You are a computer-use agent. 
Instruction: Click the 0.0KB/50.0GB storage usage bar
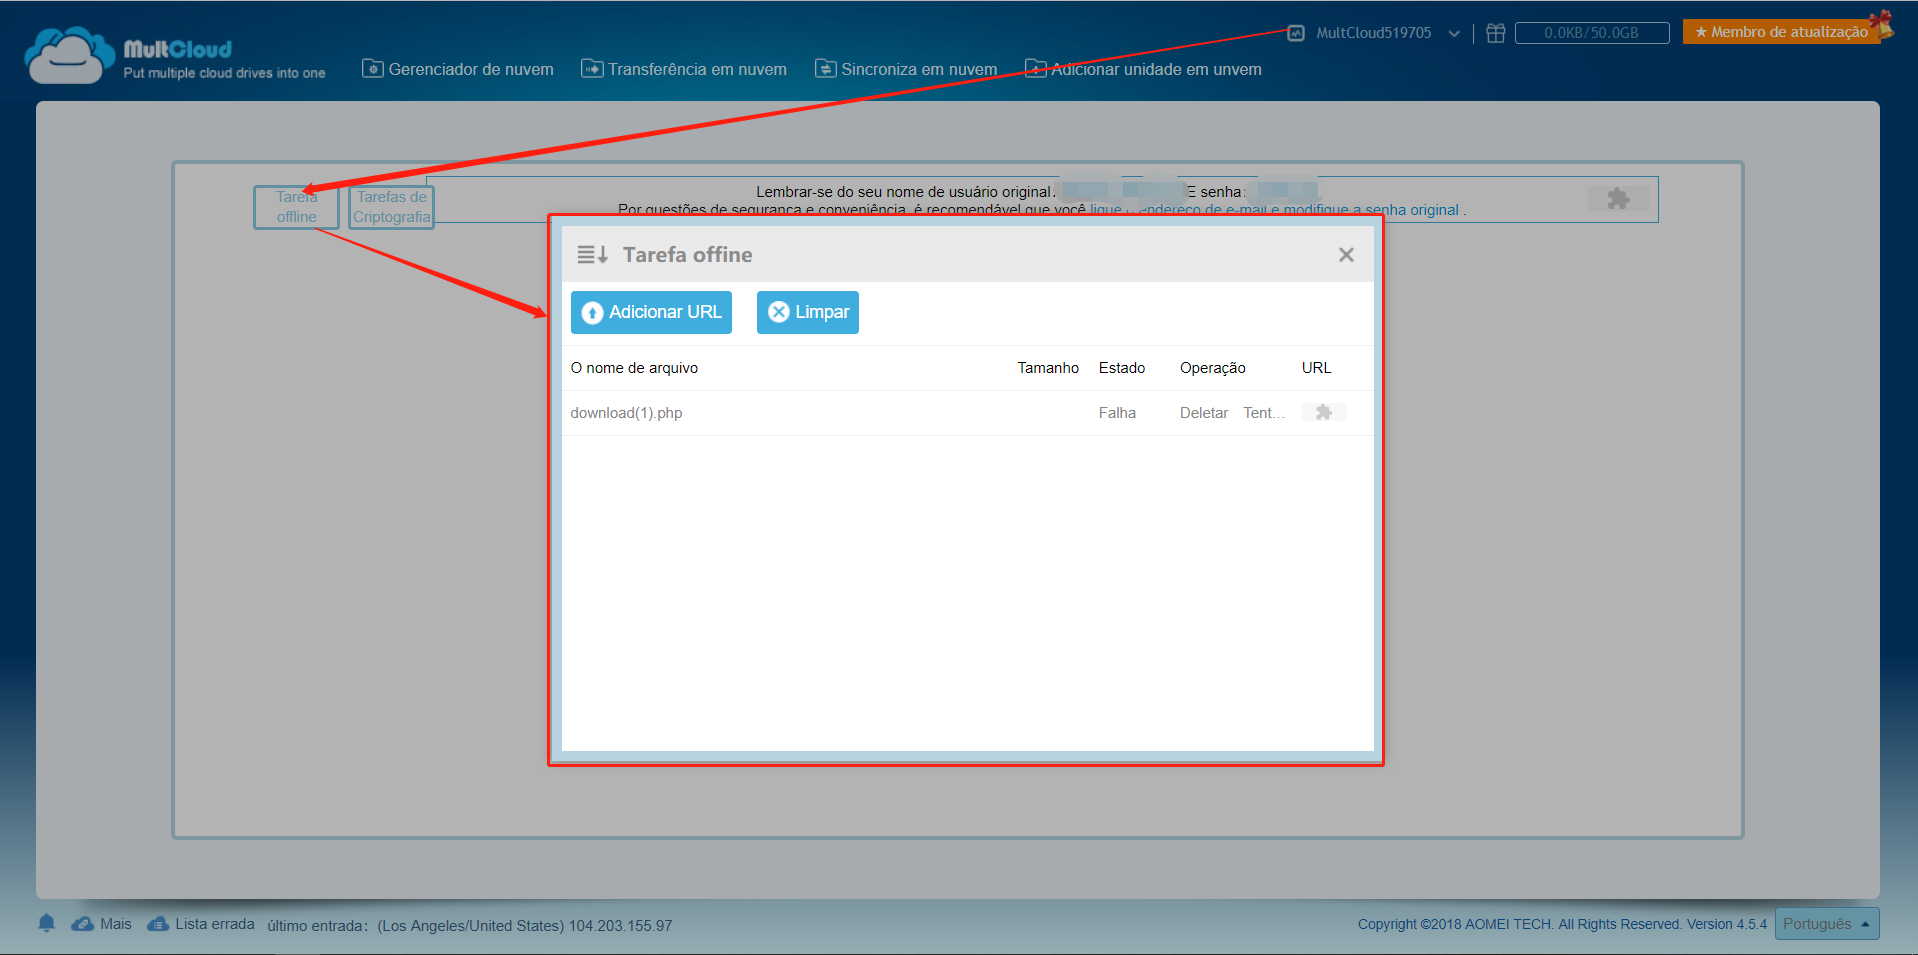coord(1592,33)
